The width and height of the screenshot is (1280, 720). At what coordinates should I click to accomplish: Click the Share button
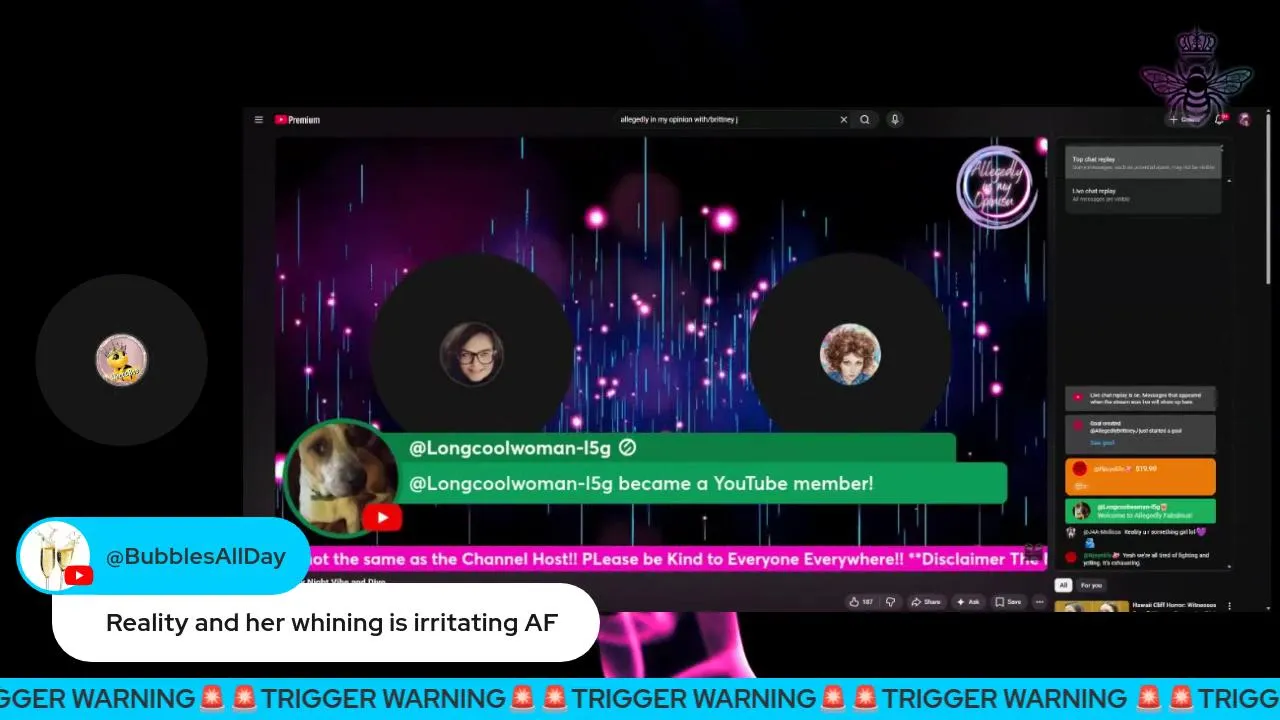(x=925, y=602)
